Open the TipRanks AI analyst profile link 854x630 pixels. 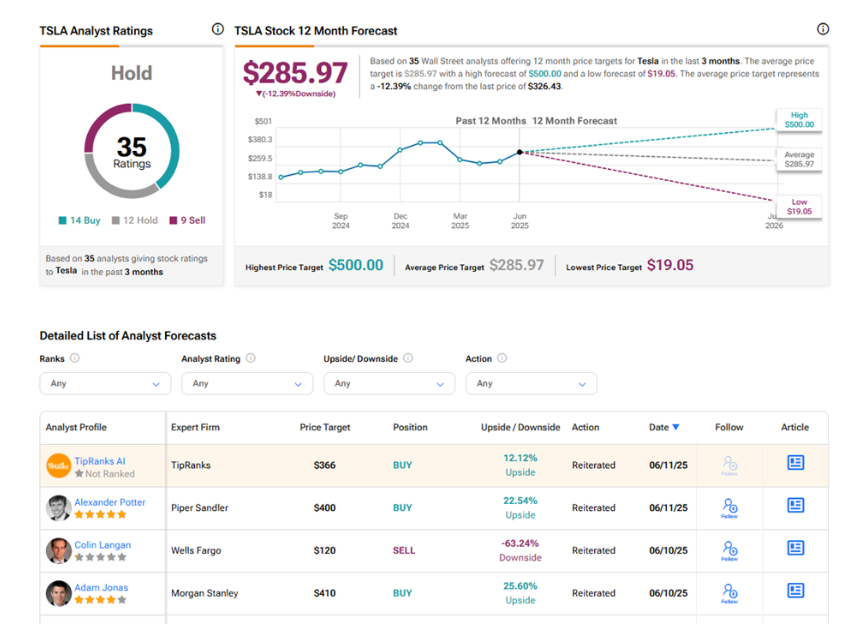[100, 461]
